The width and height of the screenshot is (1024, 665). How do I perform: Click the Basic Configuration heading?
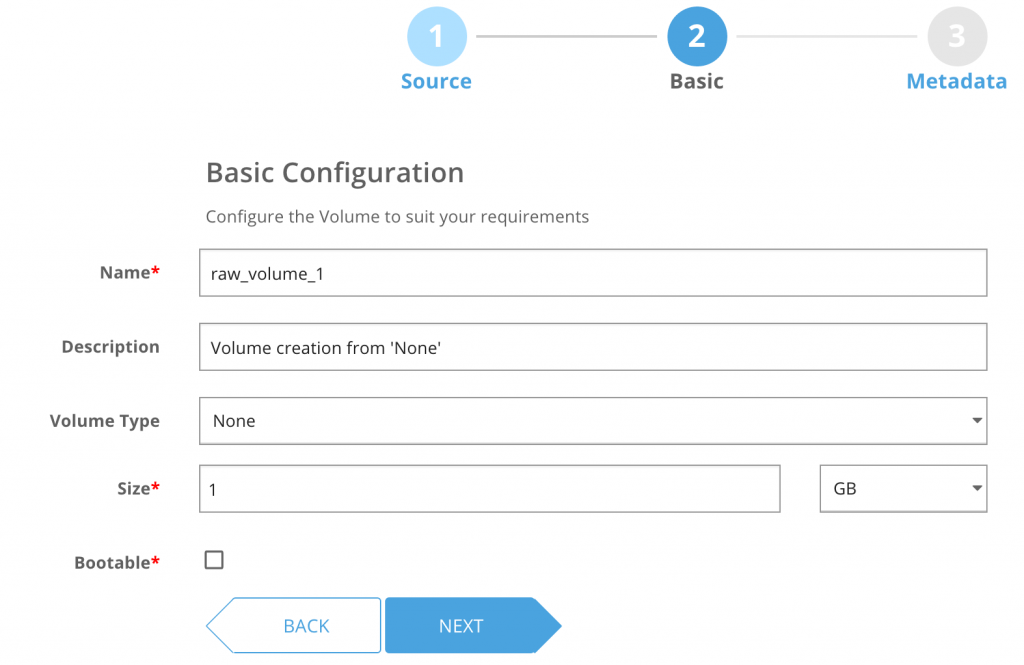pyautogui.click(x=335, y=173)
